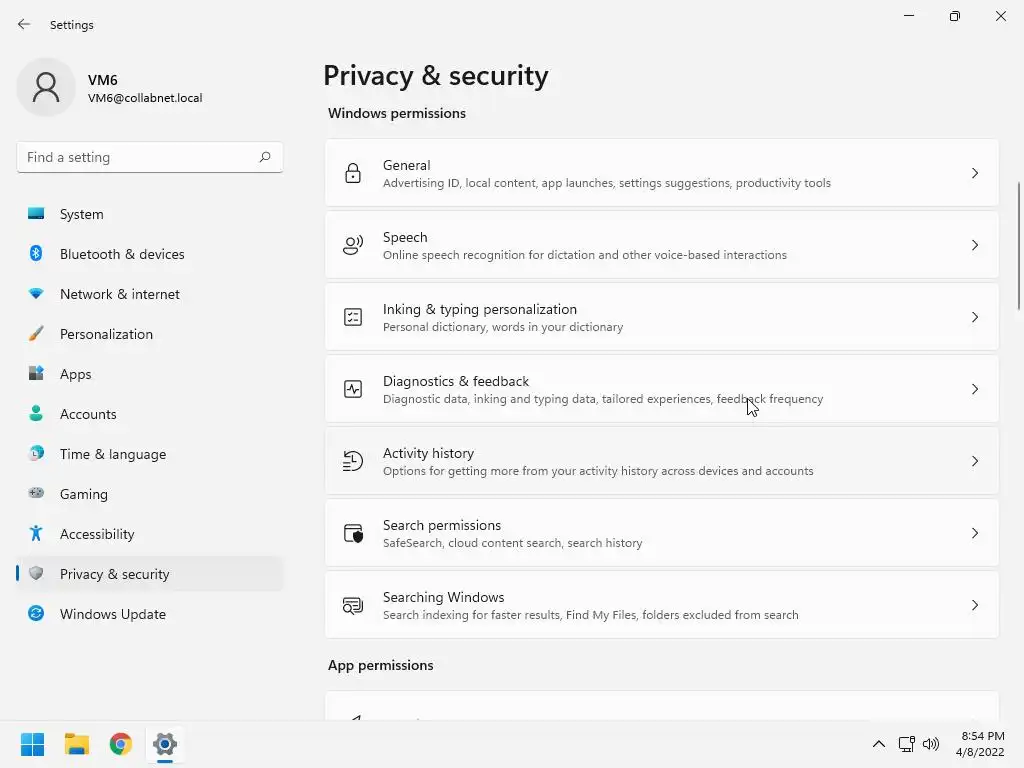Click the File Explorer taskbar icon
Screen dimensions: 1024x768
tap(77, 744)
